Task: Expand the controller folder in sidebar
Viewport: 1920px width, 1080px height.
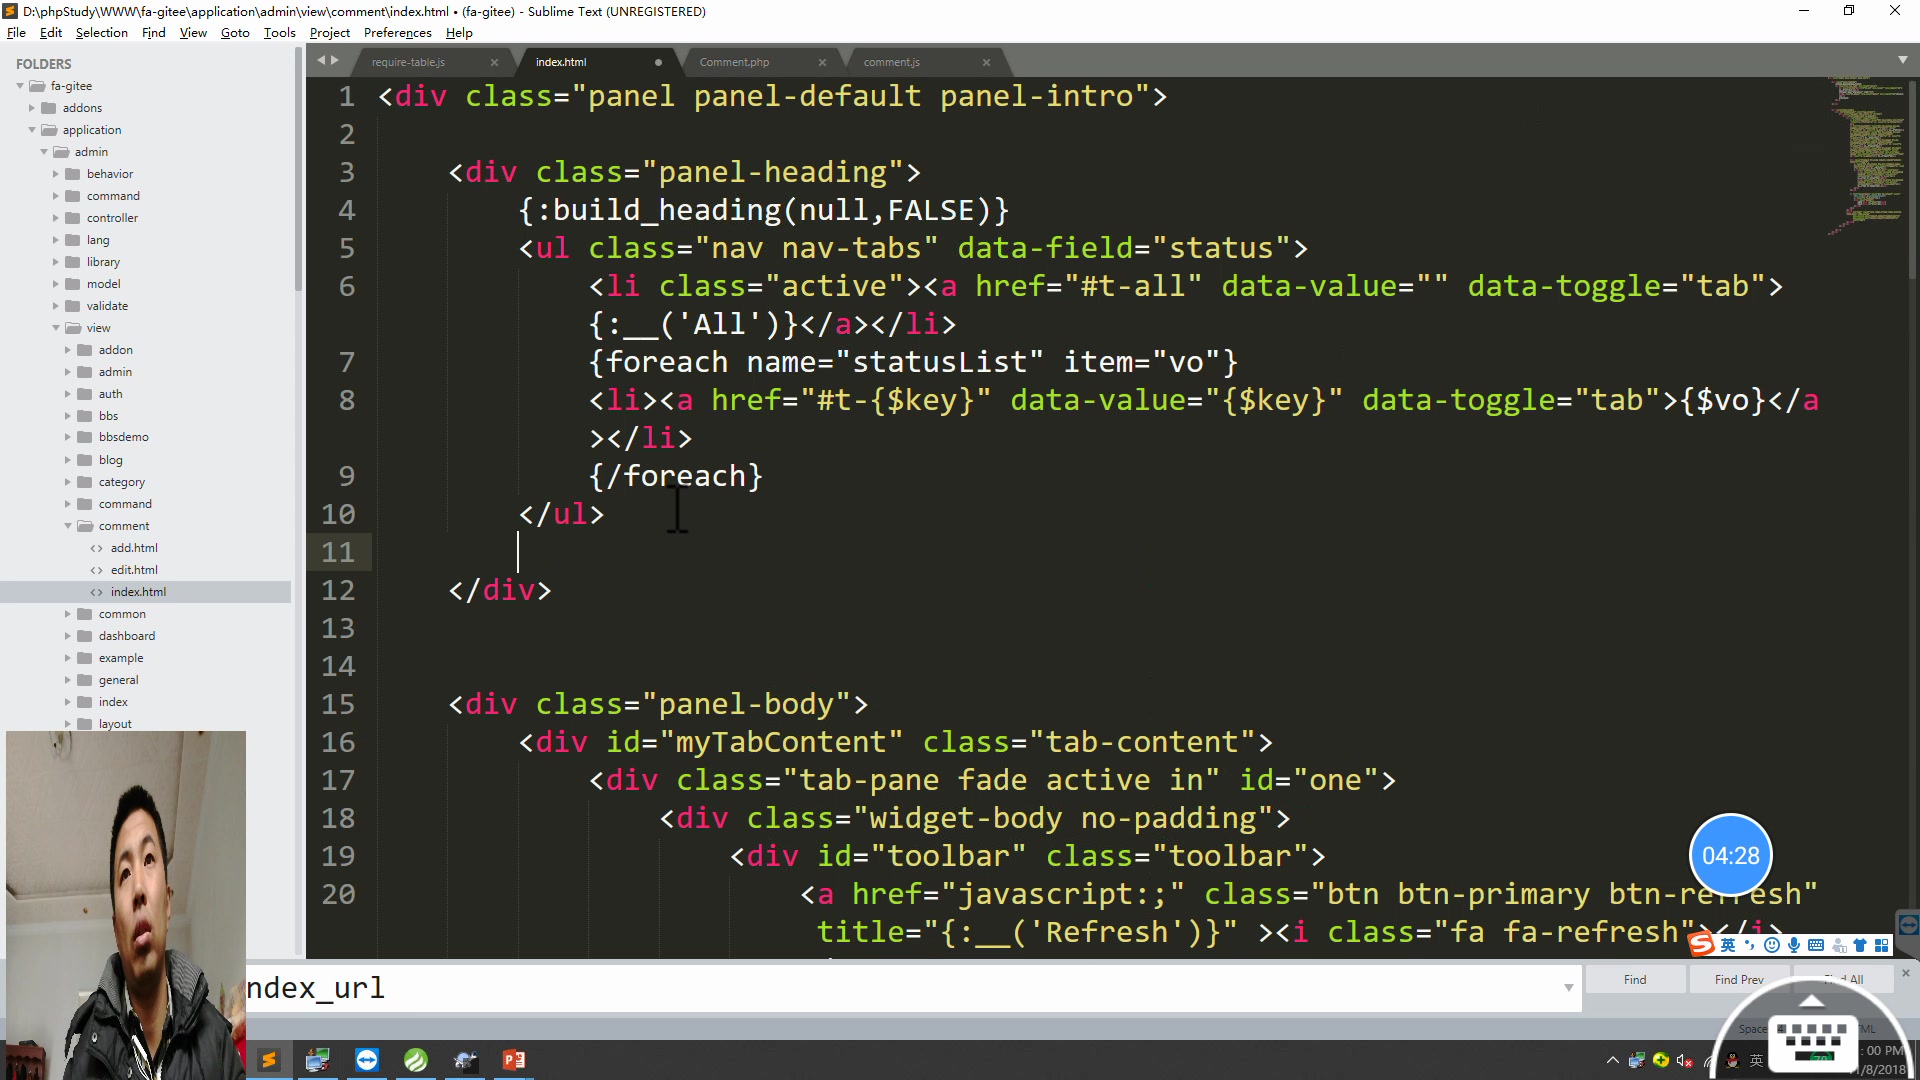Action: [x=57, y=218]
